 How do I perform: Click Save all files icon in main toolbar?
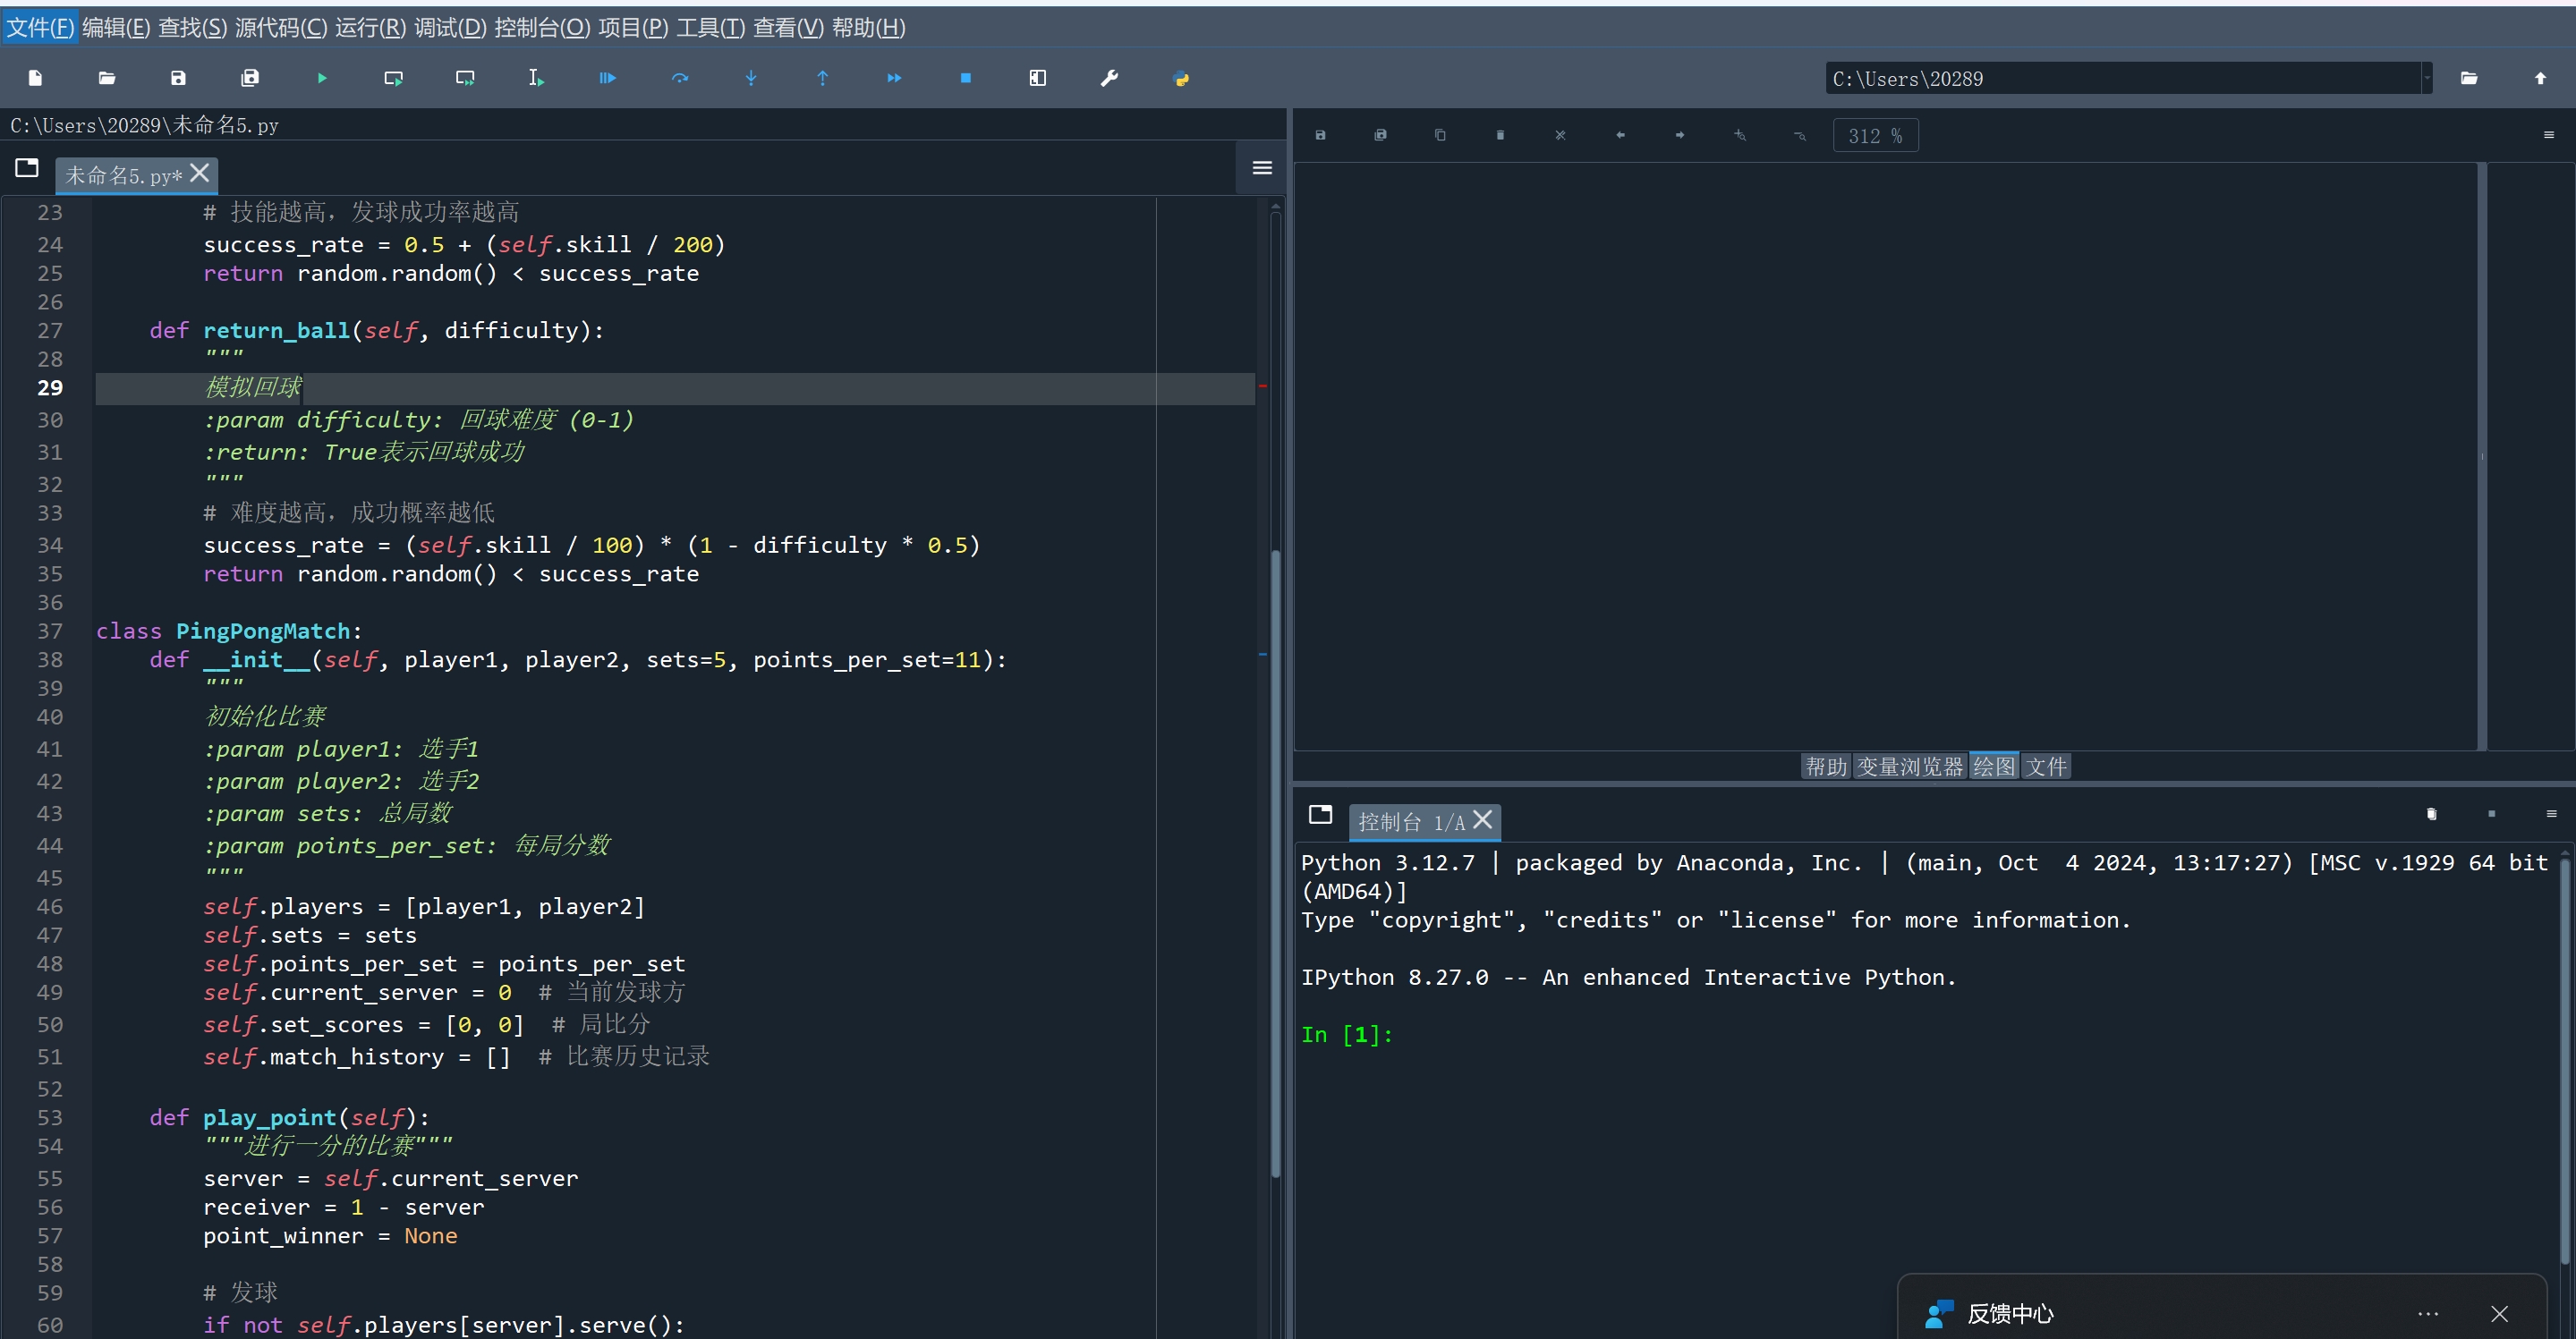(250, 78)
